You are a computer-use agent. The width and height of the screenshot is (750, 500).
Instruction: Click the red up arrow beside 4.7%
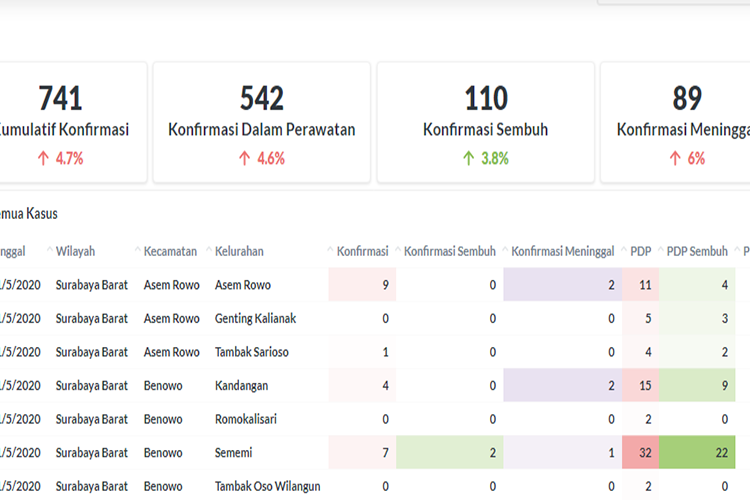(x=43, y=158)
